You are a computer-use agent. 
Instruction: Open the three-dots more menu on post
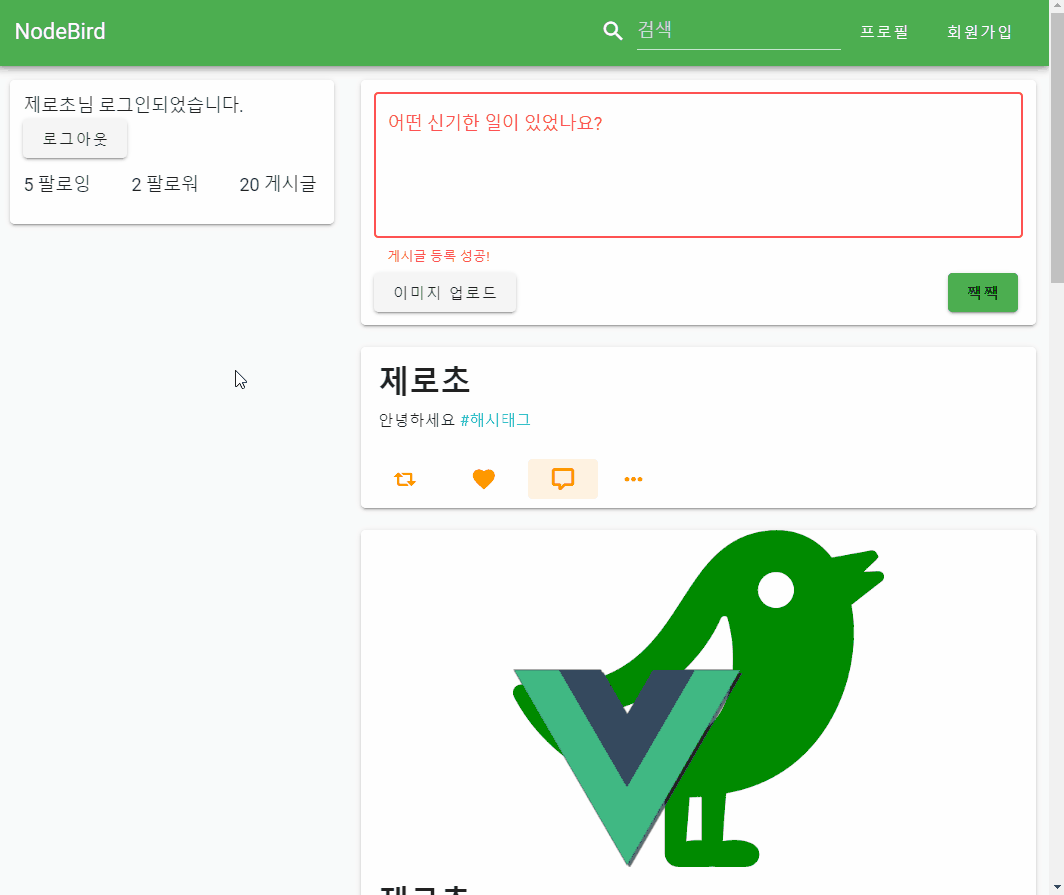pyautogui.click(x=633, y=479)
